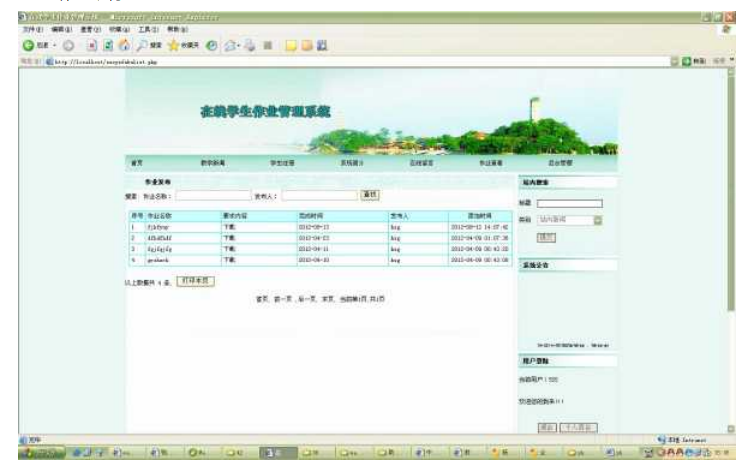This screenshot has height=471, width=753.
Task: Click the 作业名称 search input field
Action: point(213,195)
